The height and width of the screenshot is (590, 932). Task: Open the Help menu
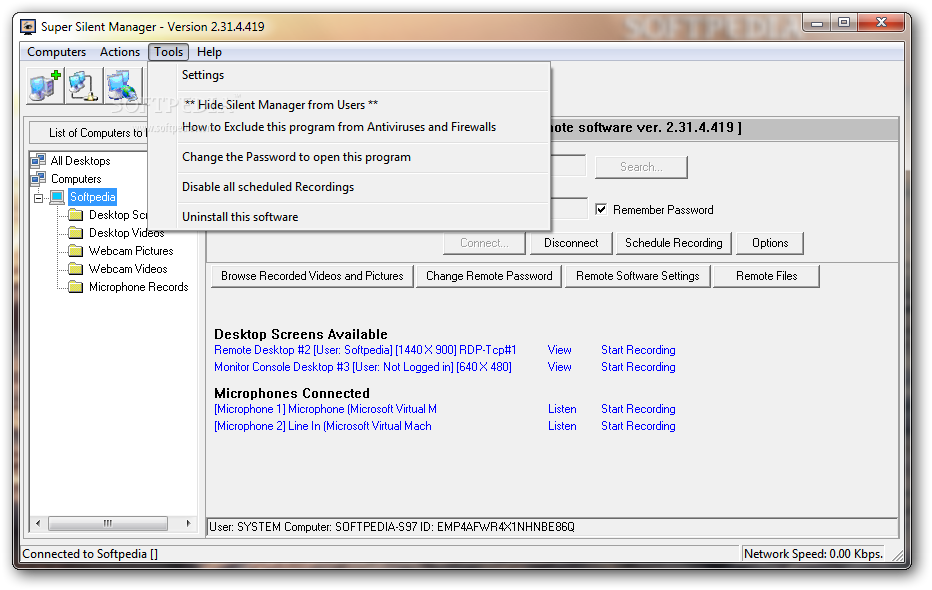coord(209,52)
